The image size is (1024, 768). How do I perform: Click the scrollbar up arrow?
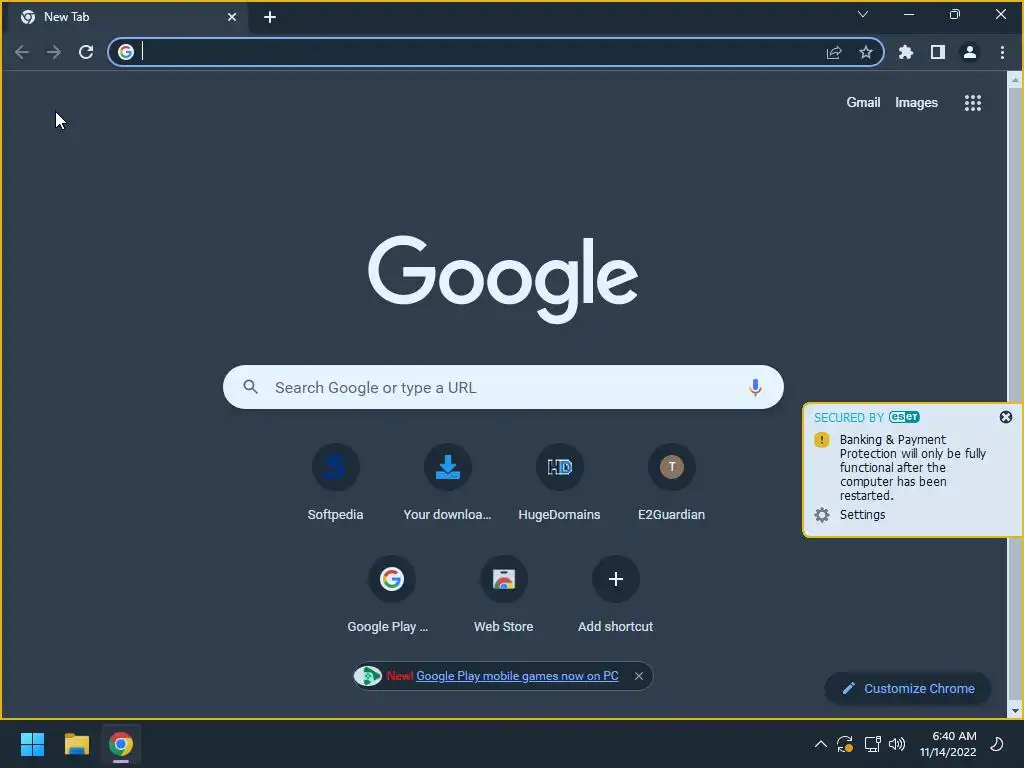(x=1014, y=80)
